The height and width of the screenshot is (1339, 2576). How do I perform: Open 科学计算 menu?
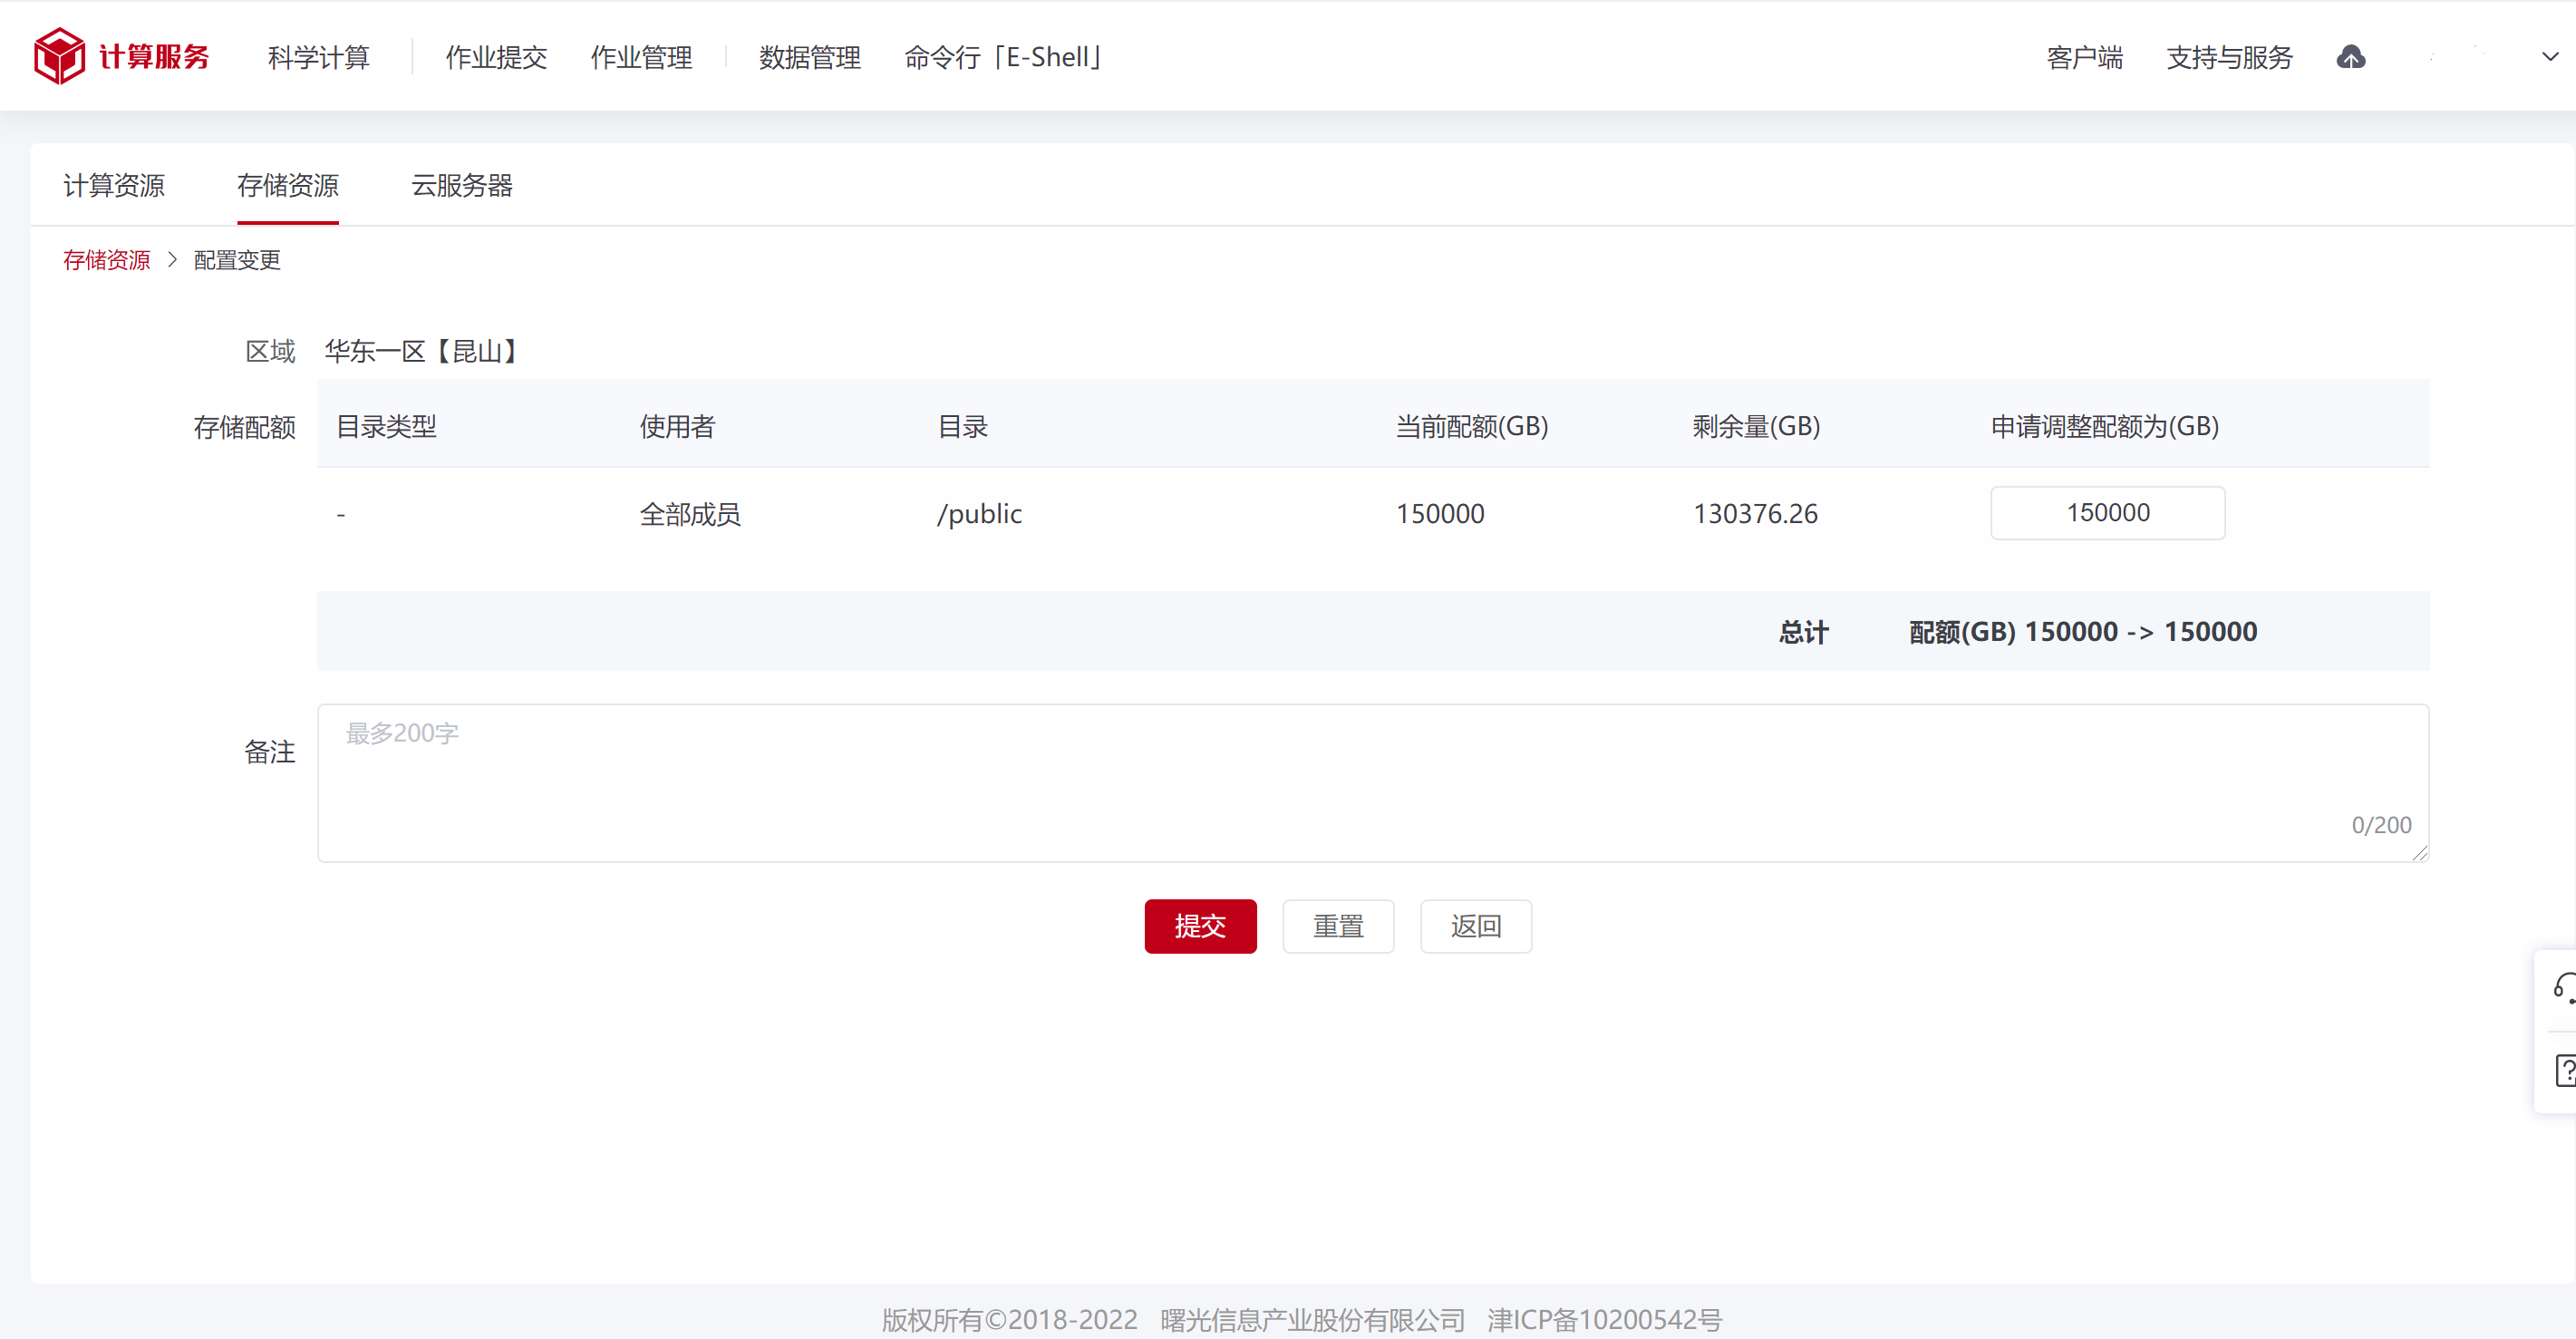point(319,57)
